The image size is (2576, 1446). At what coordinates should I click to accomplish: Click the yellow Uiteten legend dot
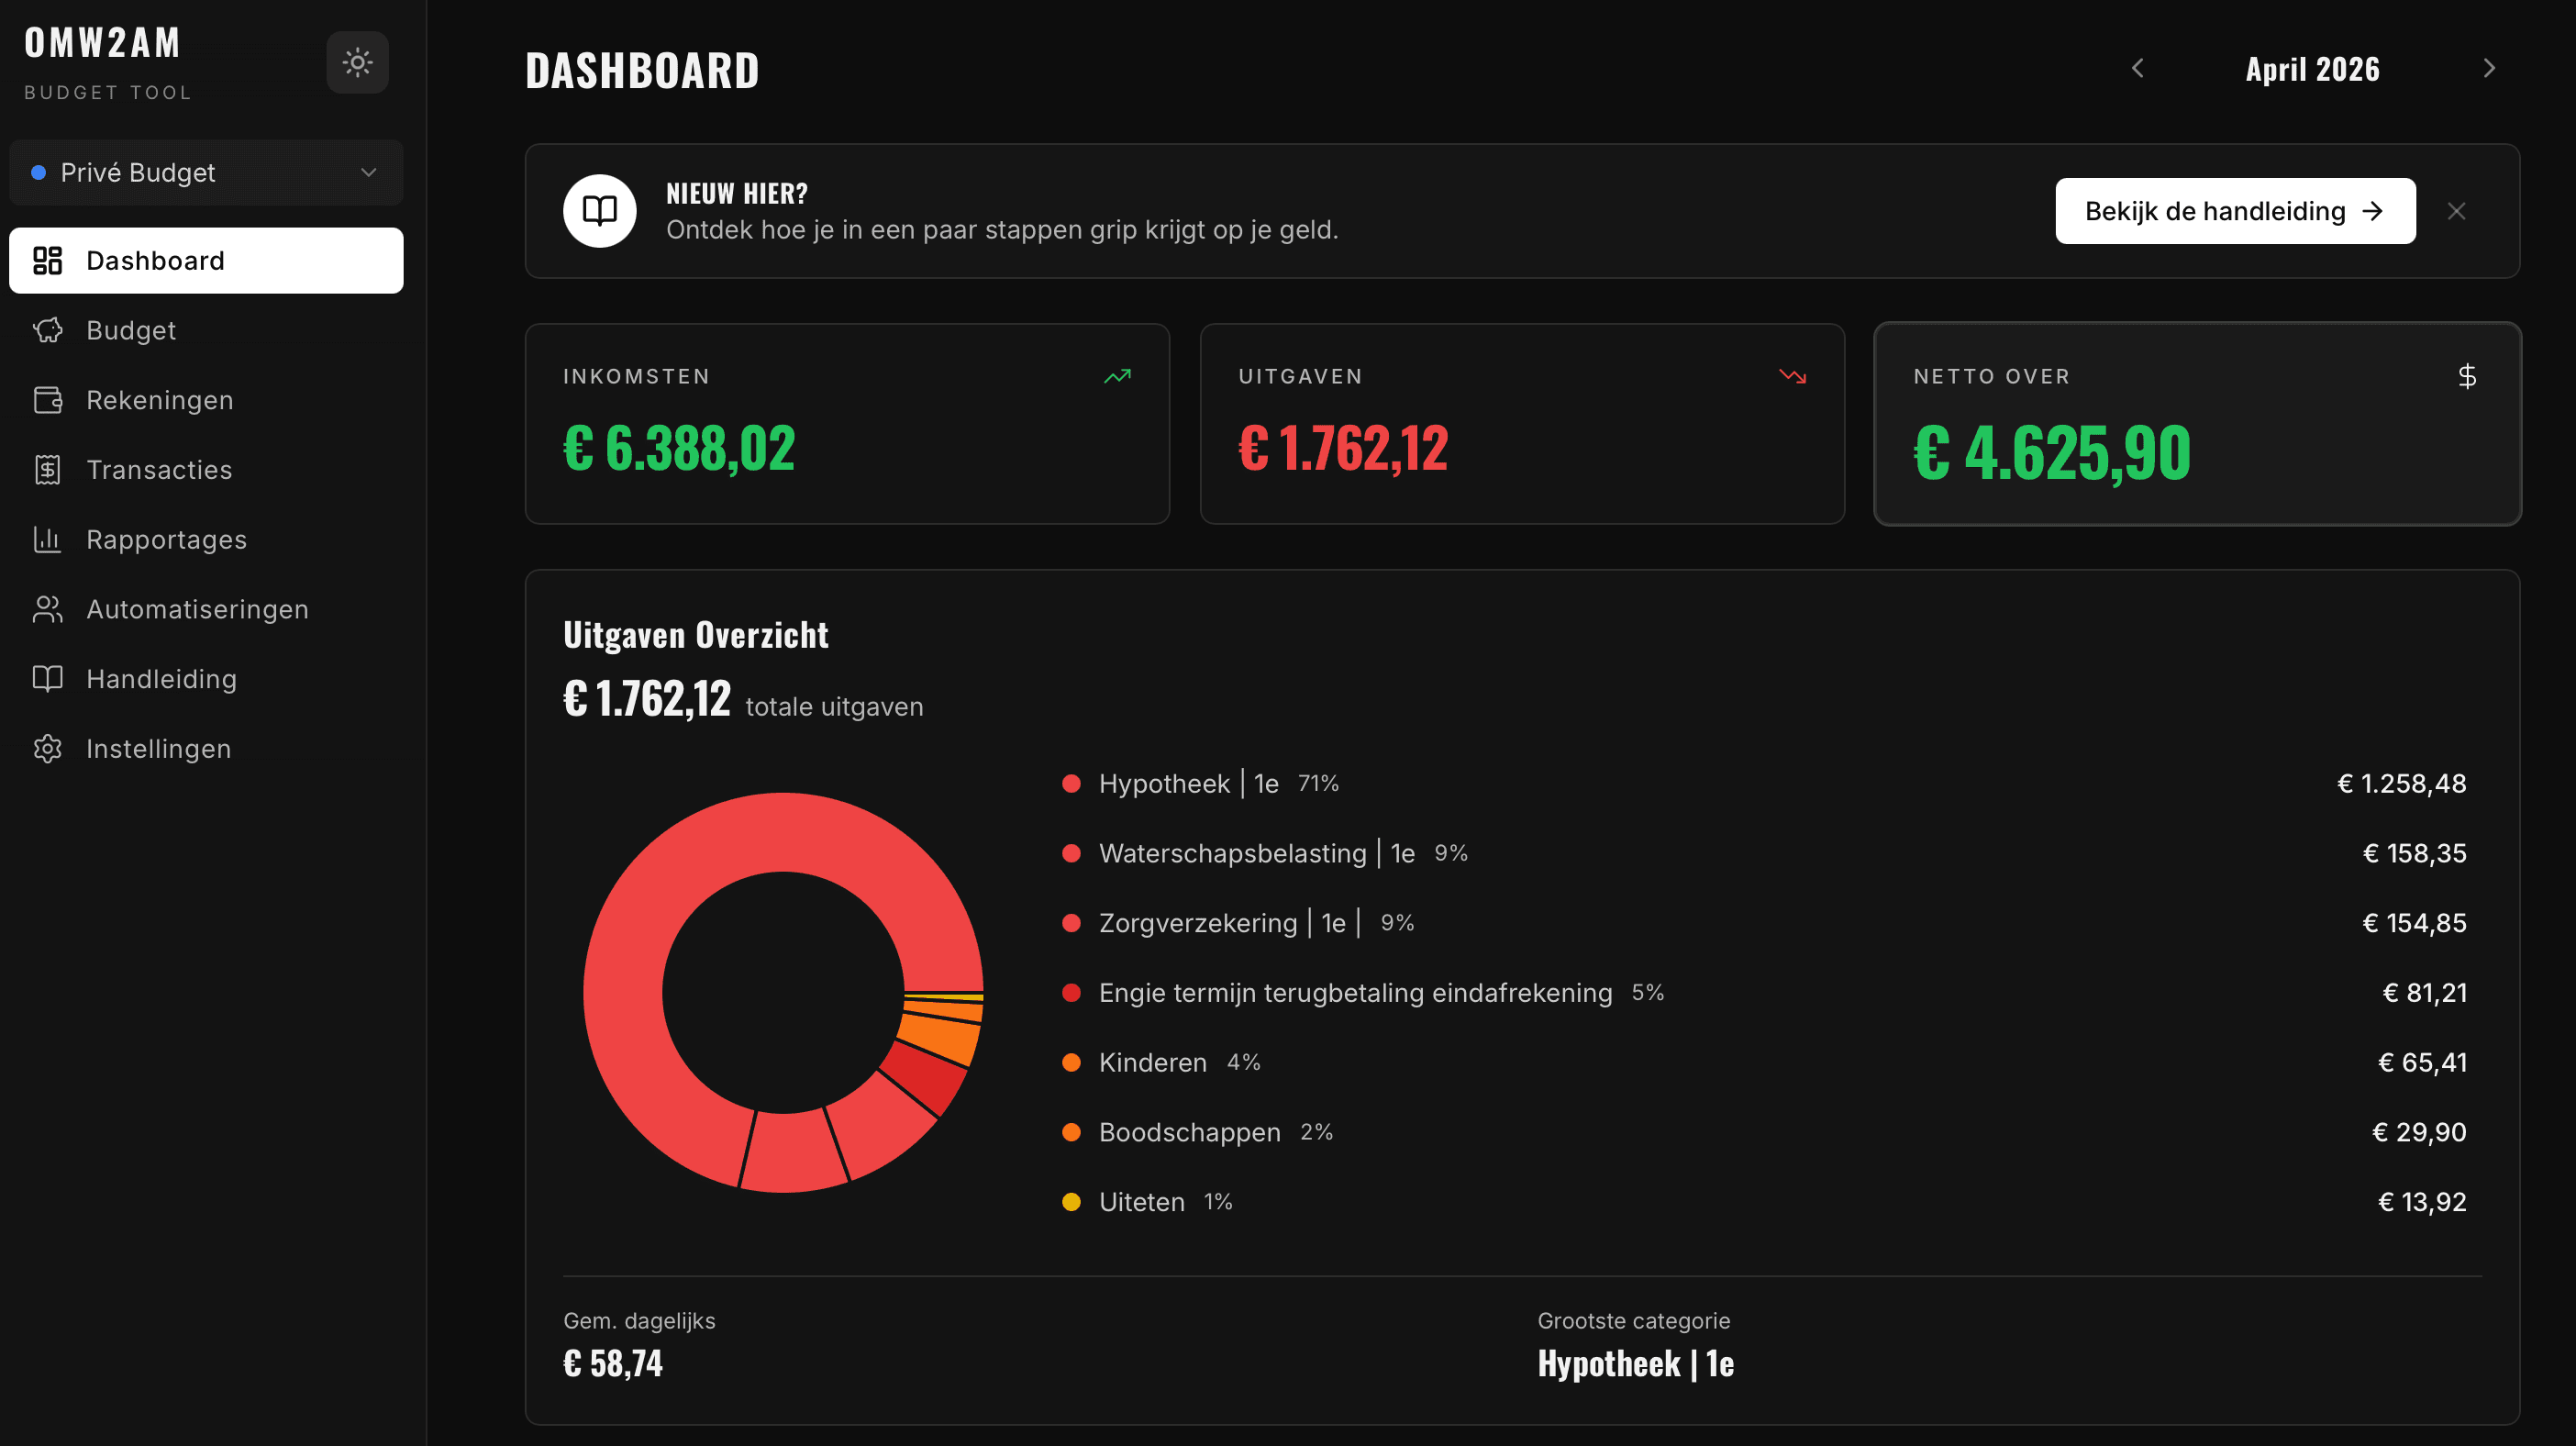(1071, 1202)
